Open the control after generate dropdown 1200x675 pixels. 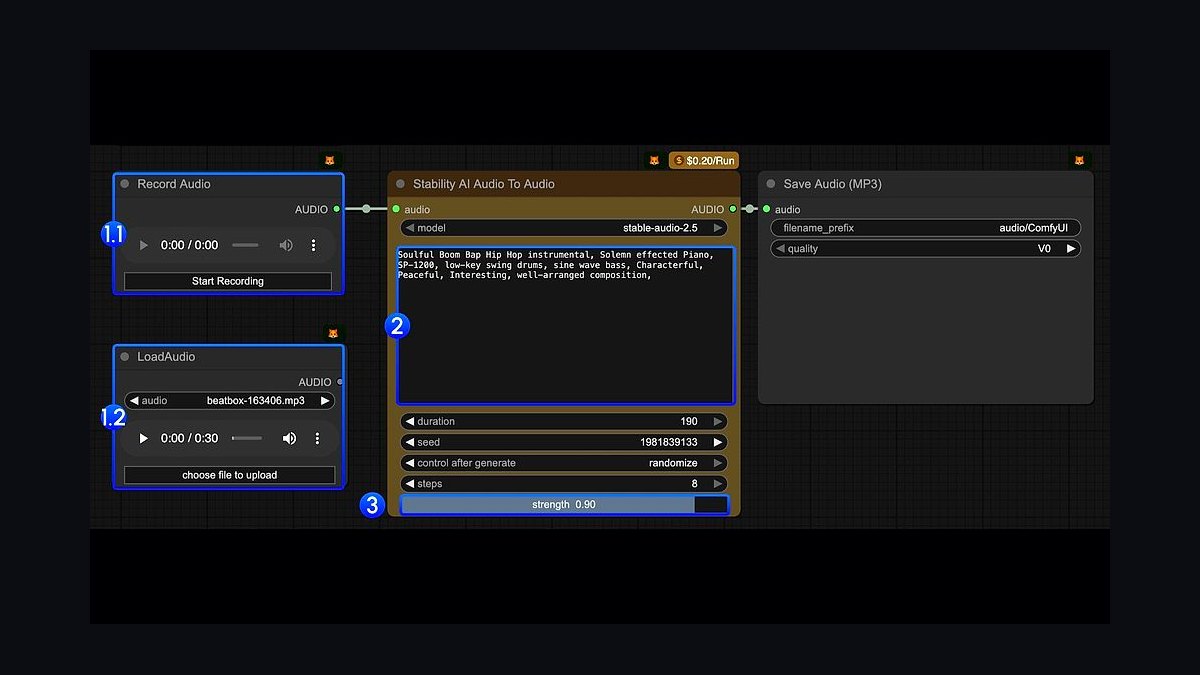(564, 463)
